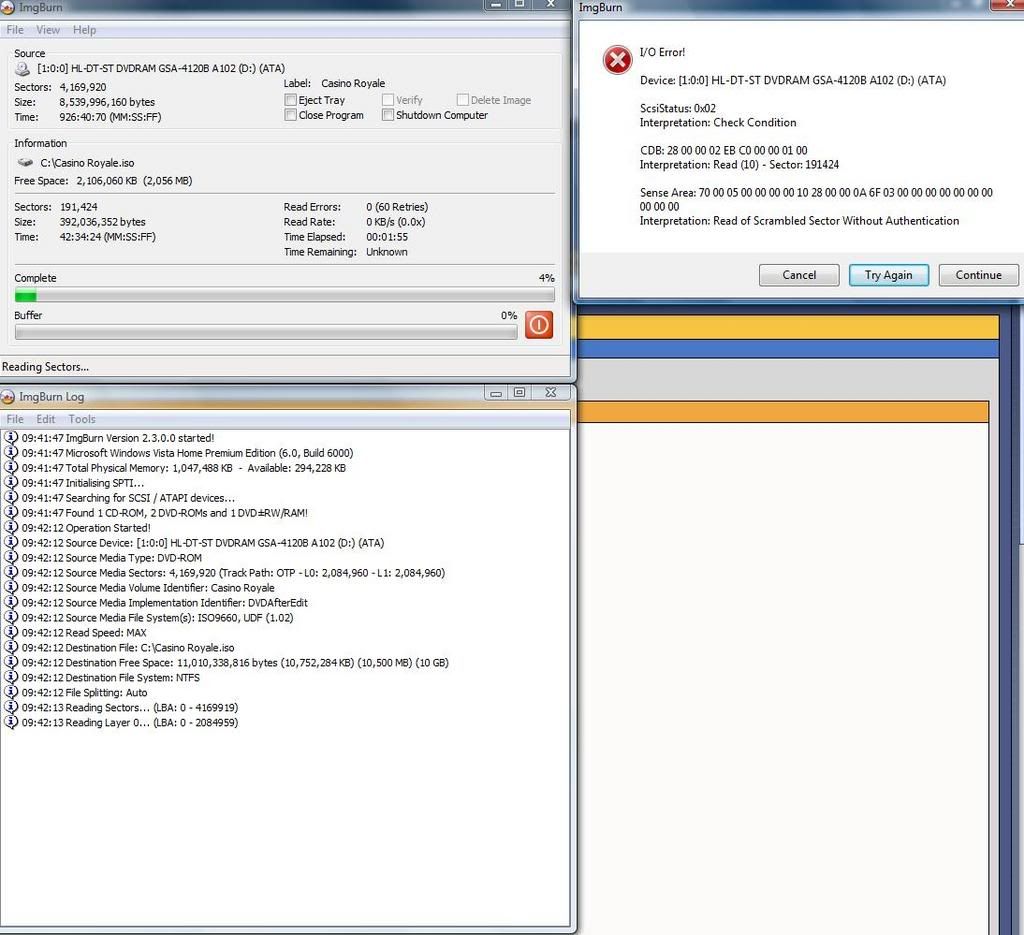The height and width of the screenshot is (935, 1024).
Task: Enable the Eject Tray checkbox
Action: (x=291, y=100)
